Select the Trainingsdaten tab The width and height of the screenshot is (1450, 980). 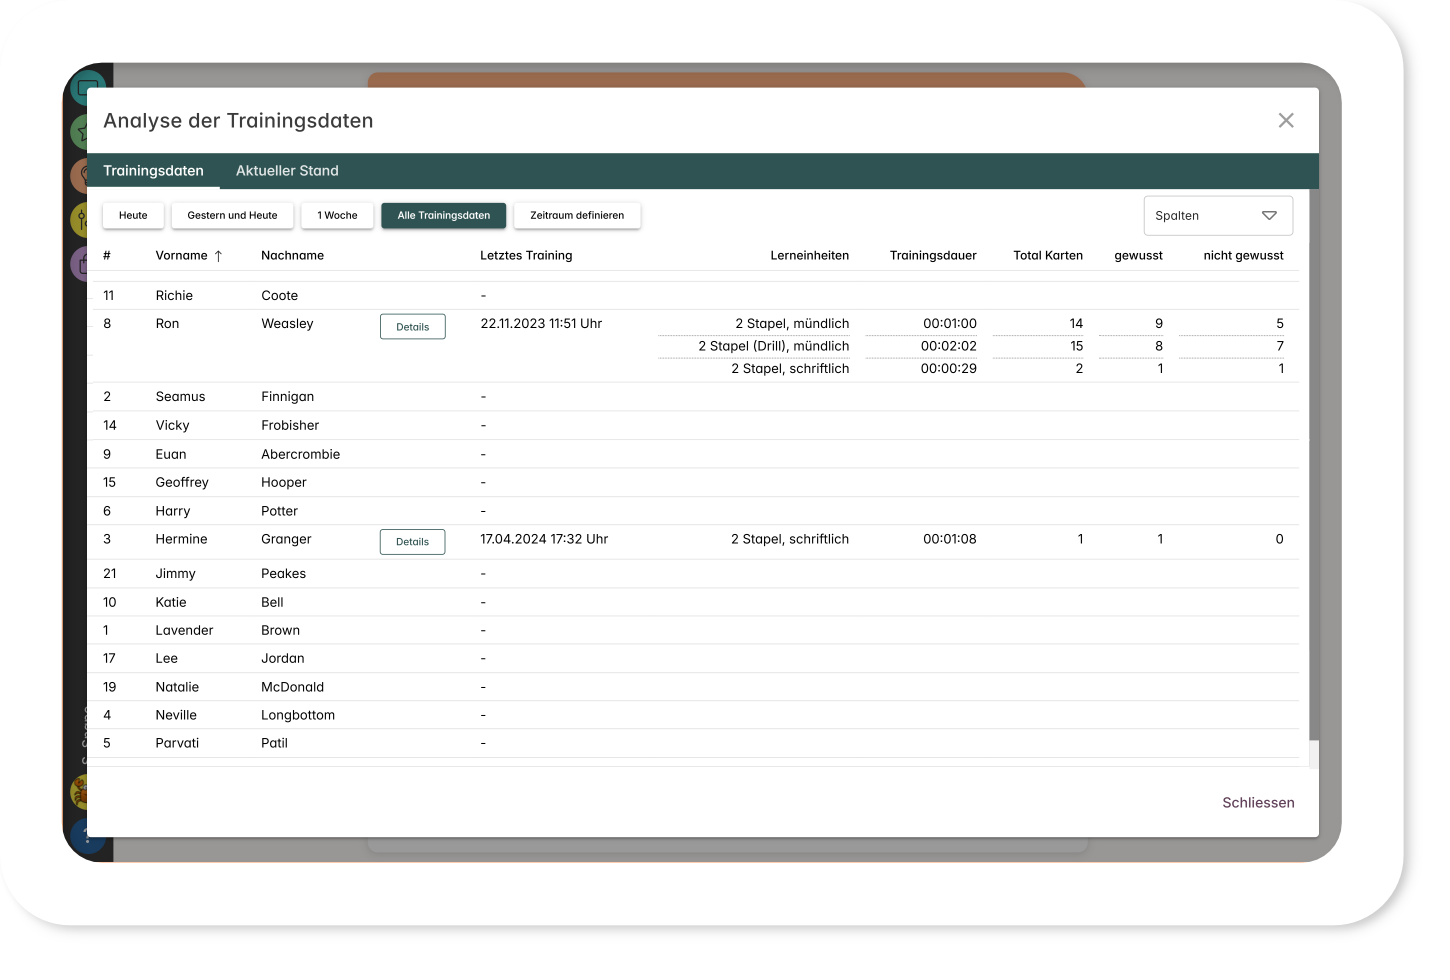pos(153,171)
